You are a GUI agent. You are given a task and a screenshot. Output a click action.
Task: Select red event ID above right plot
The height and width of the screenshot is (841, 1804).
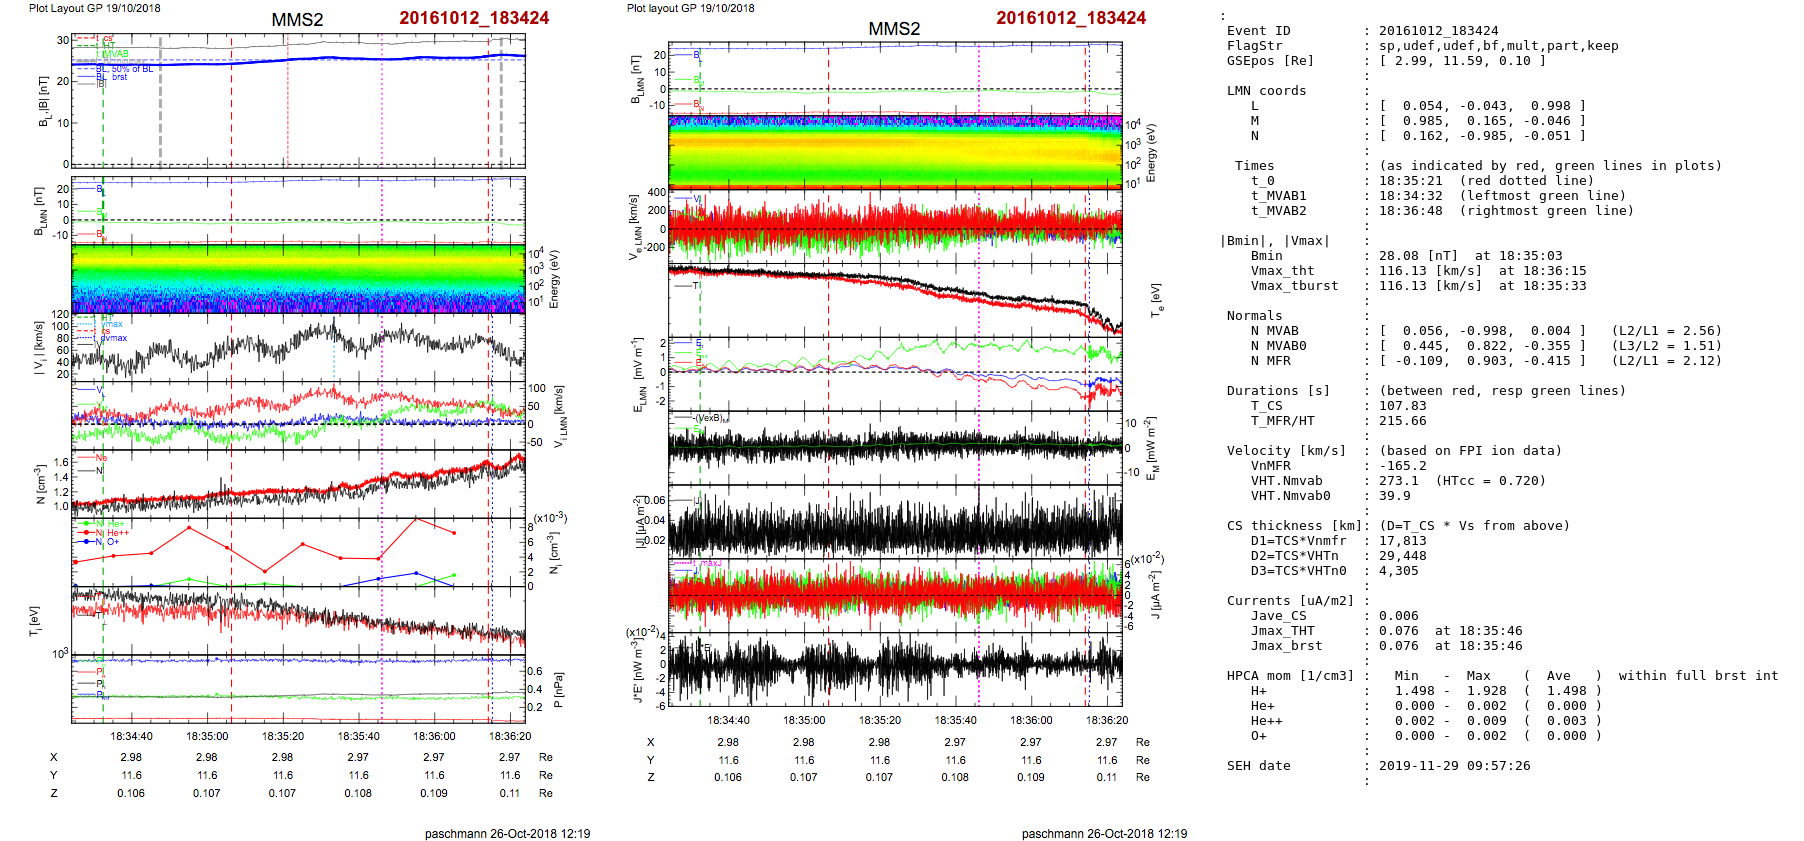[x=1071, y=18]
